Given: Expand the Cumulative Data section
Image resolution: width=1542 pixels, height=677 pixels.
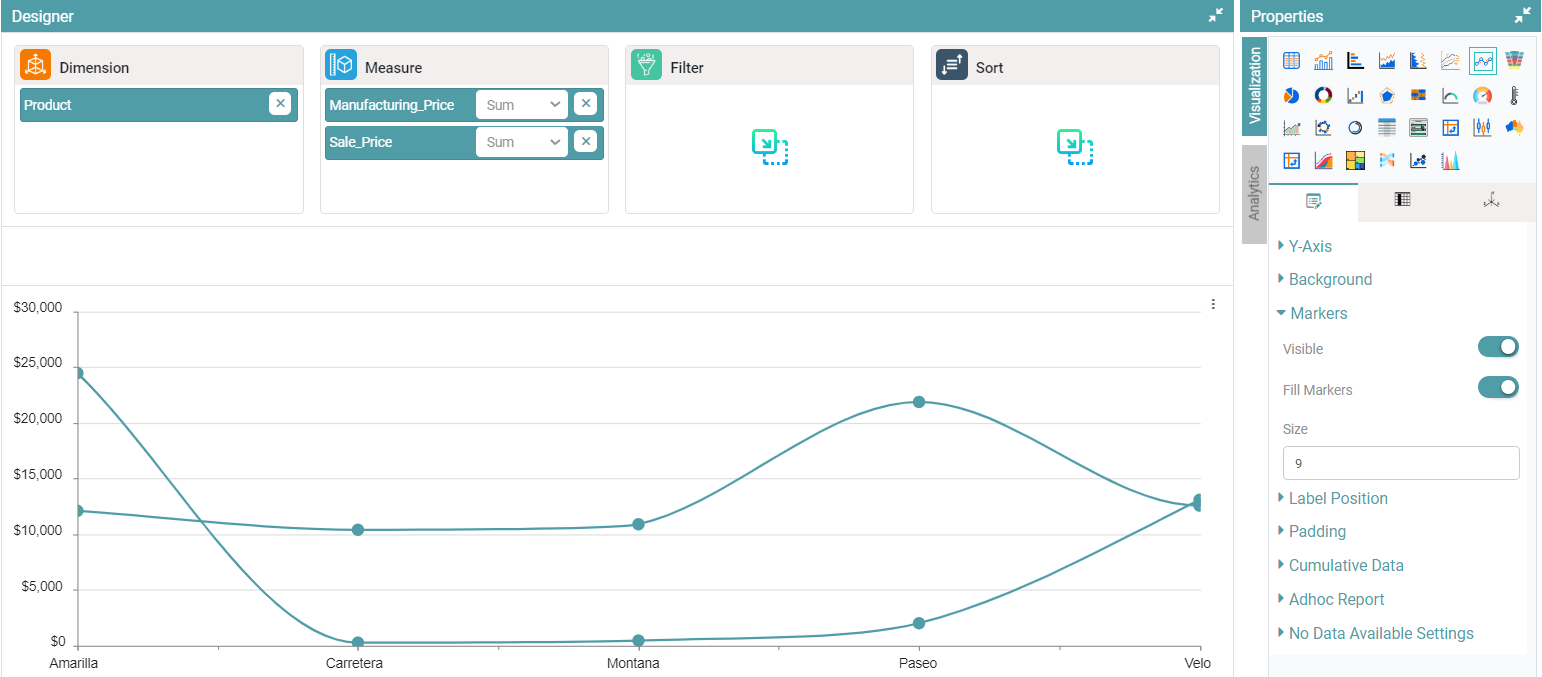Looking at the screenshot, I should pos(1345,565).
